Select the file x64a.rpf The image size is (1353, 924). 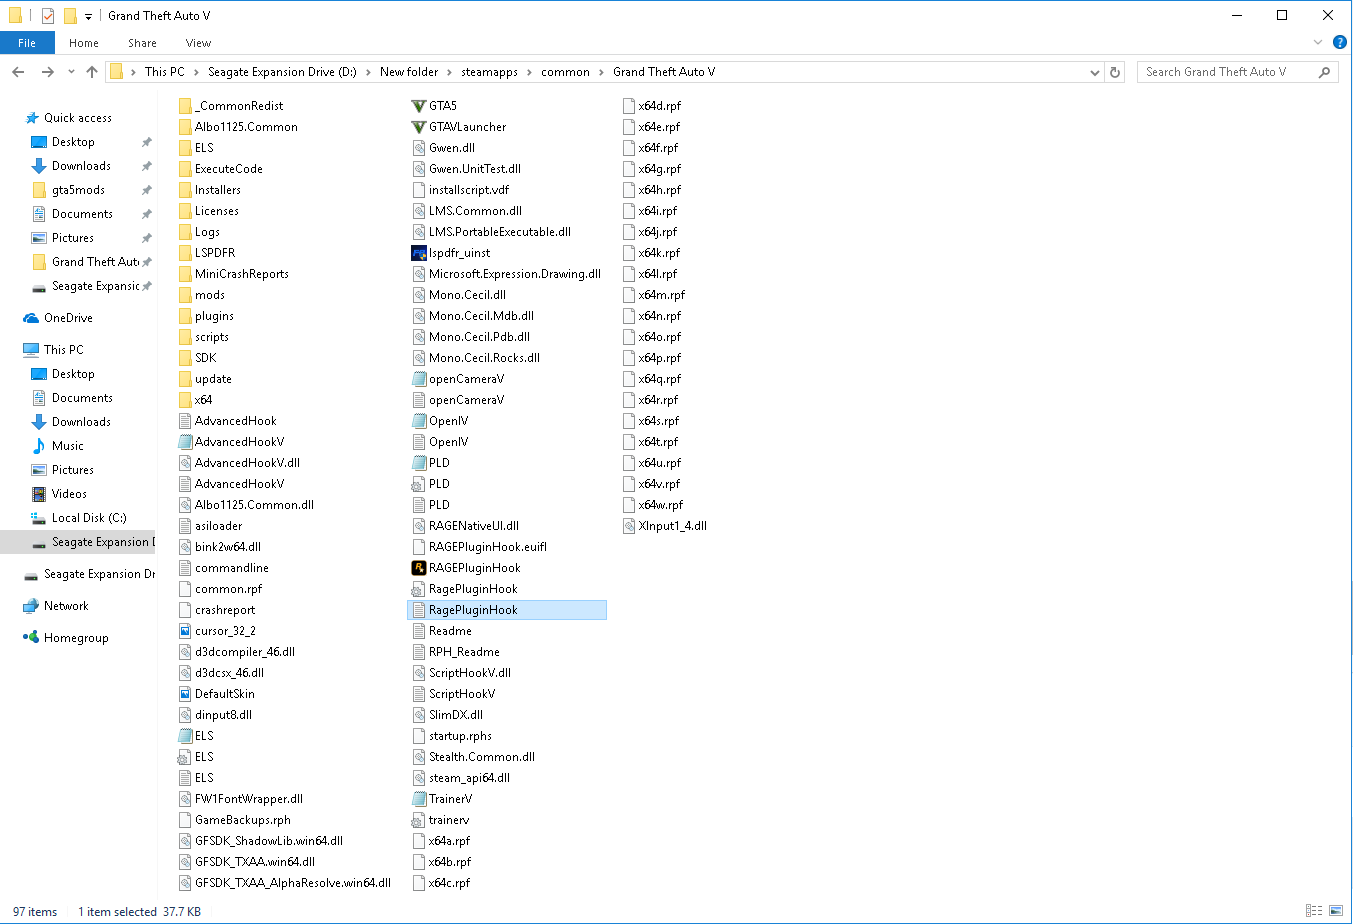[x=441, y=841]
